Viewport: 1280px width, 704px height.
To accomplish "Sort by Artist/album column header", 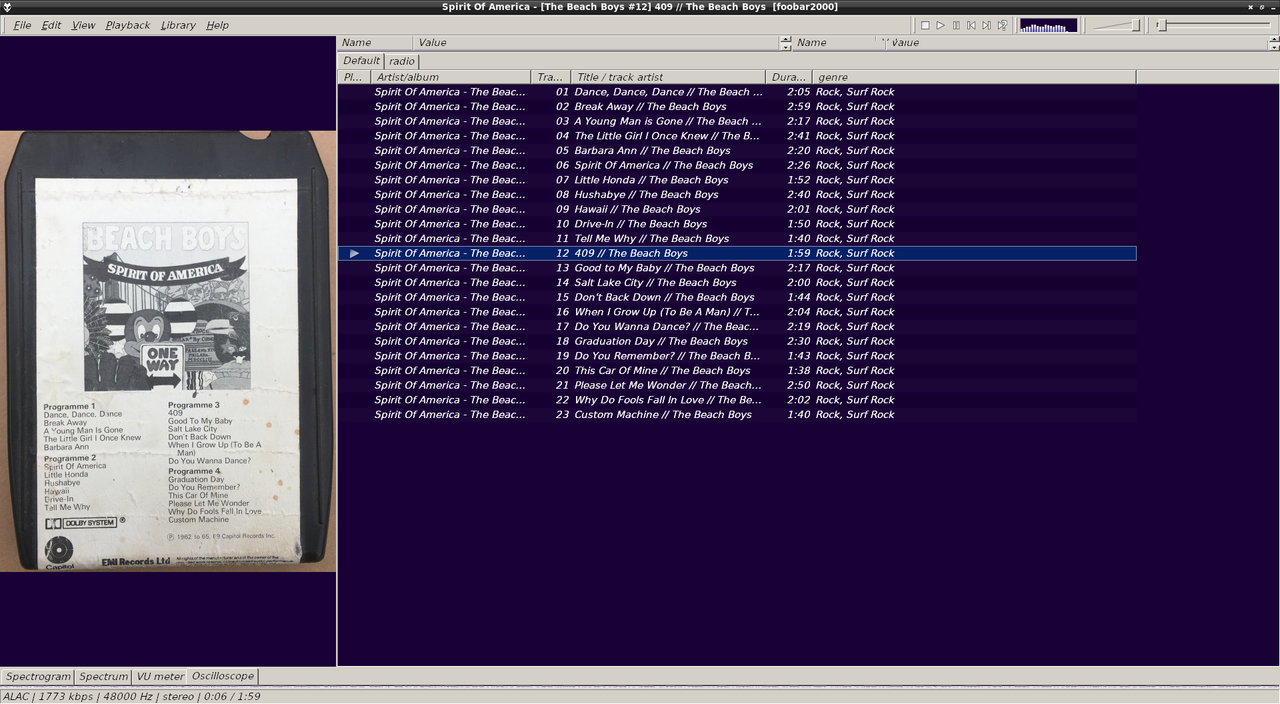I will click(451, 77).
